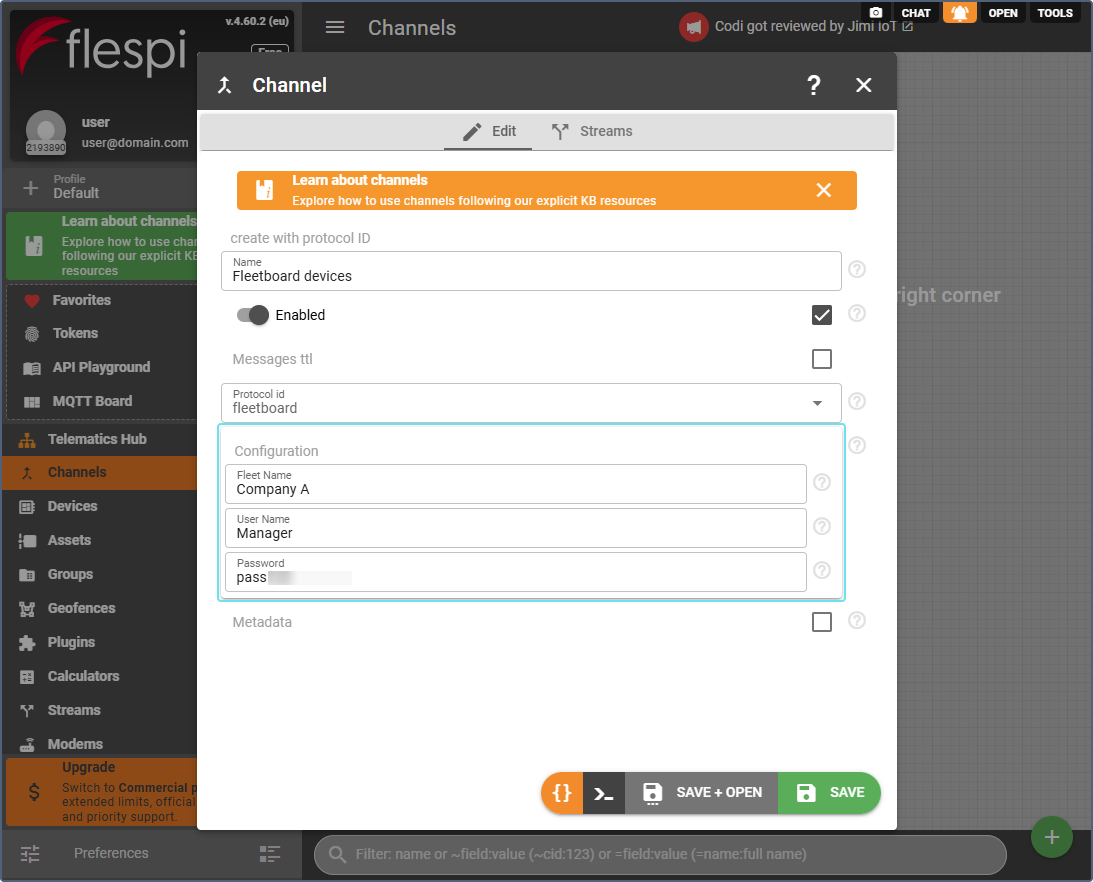The height and width of the screenshot is (882, 1093).
Task: Open the notifications bell icon
Action: click(960, 13)
